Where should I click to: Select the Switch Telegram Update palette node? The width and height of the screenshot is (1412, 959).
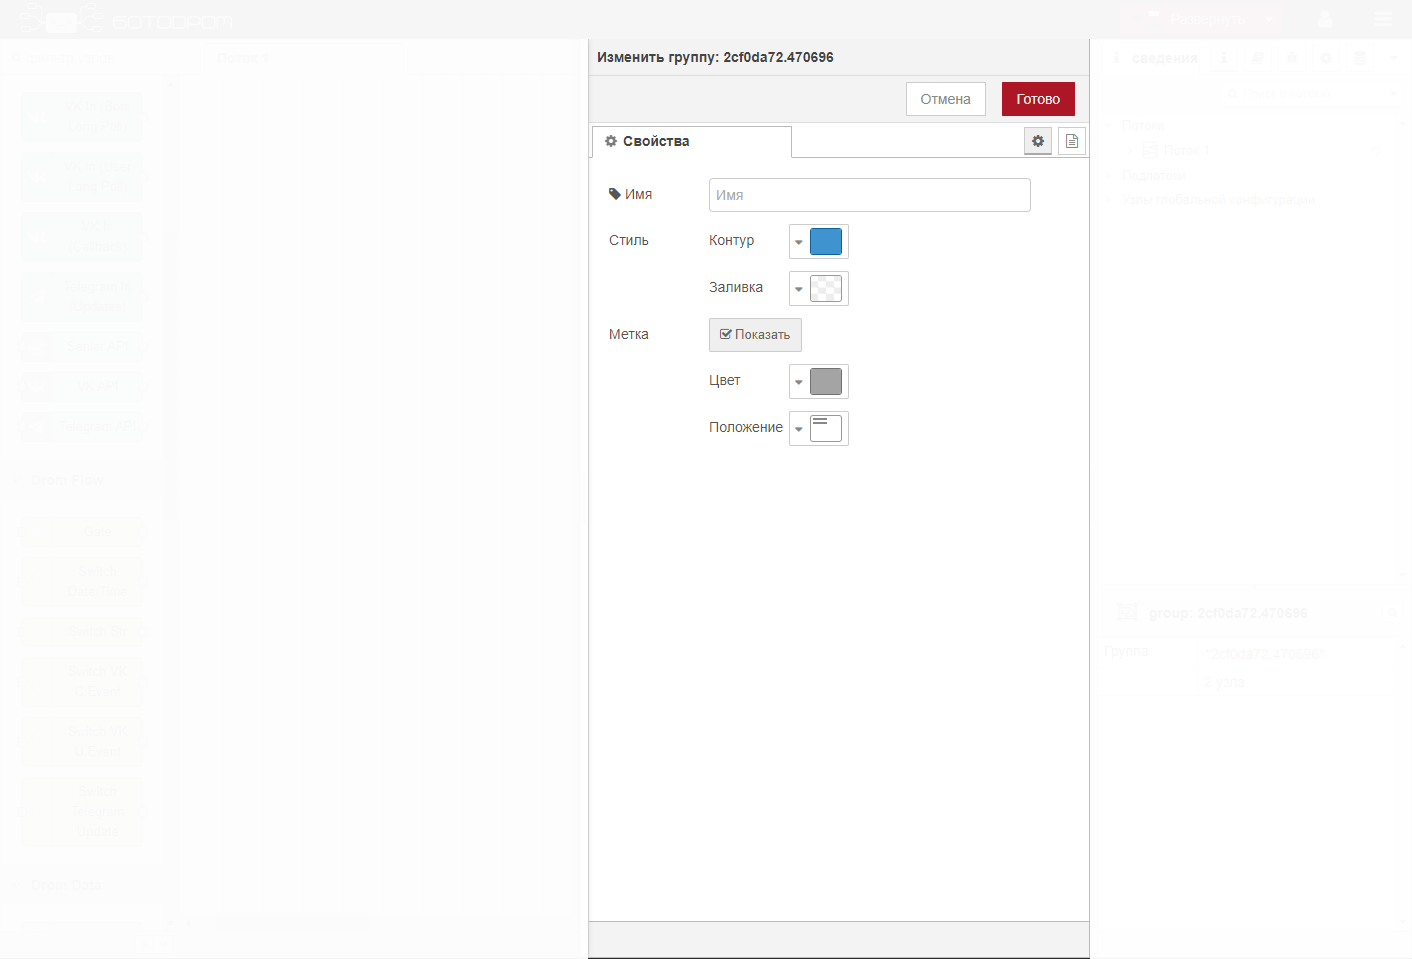tap(83, 811)
